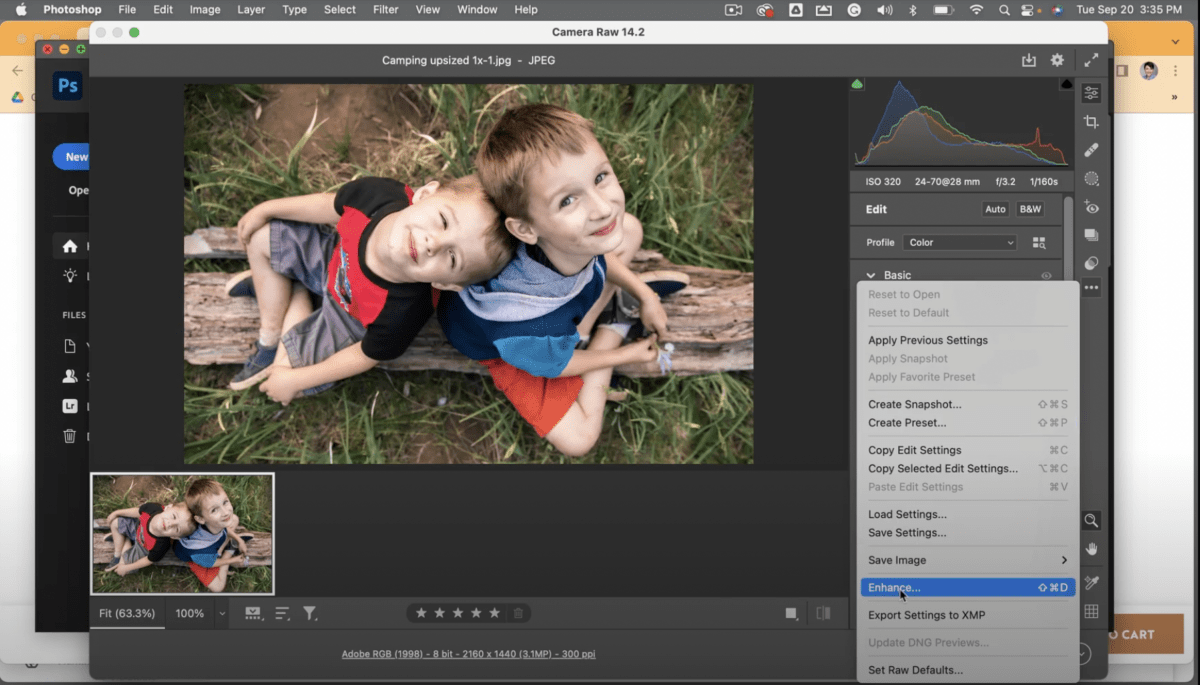Screen dimensions: 1200x685
Task: Click the save image download icon at top right
Action: (1029, 60)
